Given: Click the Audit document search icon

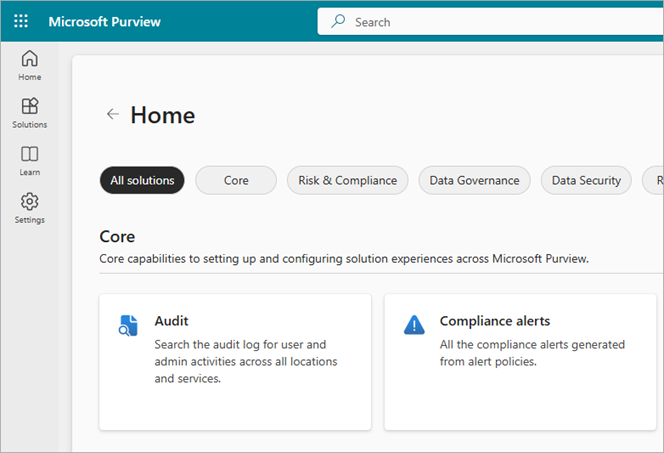Looking at the screenshot, I should point(128,324).
